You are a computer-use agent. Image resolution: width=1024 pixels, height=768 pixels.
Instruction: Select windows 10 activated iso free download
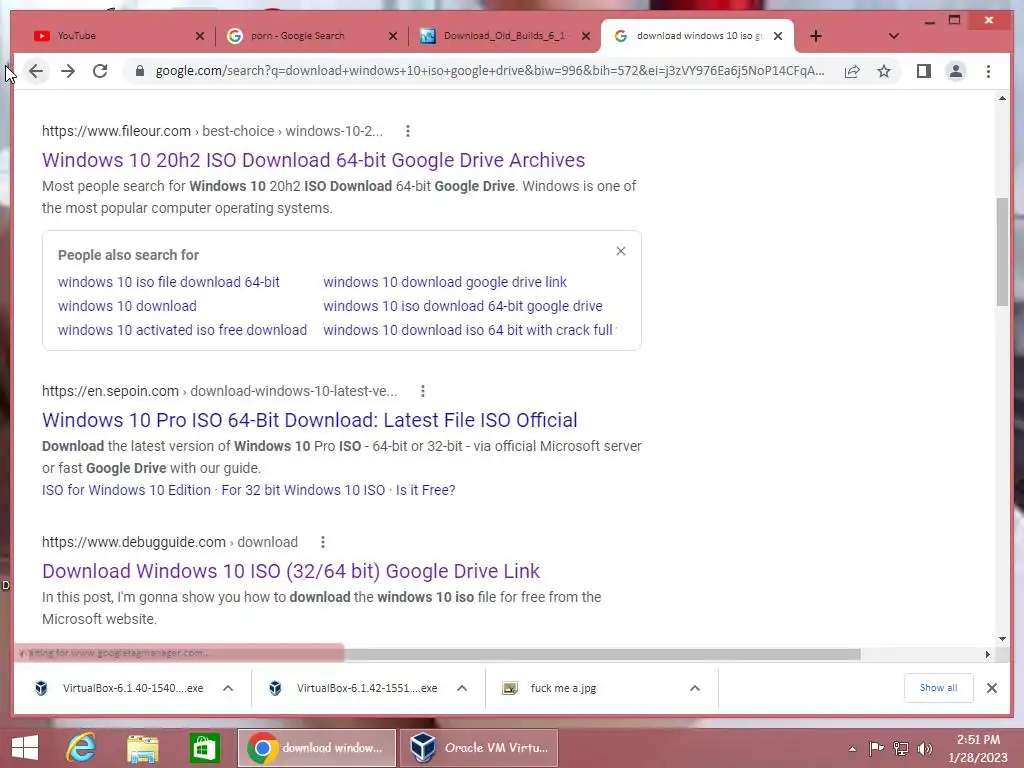pos(182,330)
